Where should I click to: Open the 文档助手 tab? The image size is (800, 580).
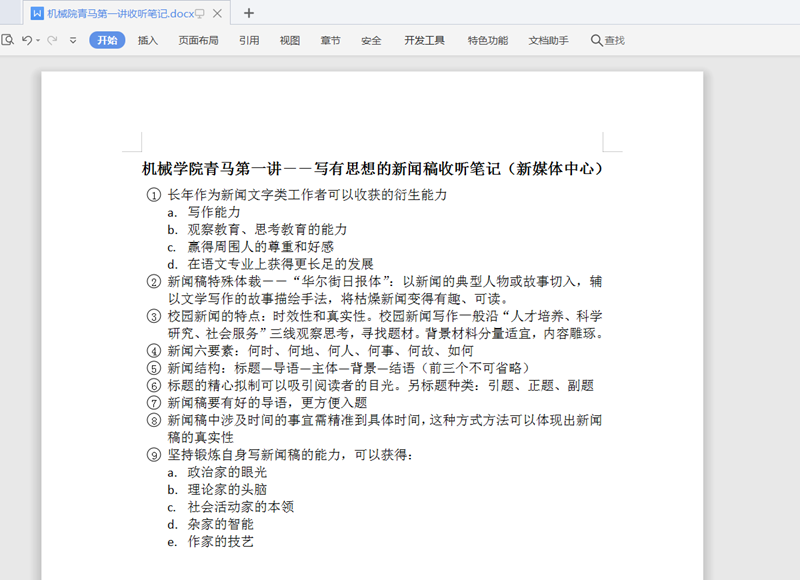click(548, 40)
